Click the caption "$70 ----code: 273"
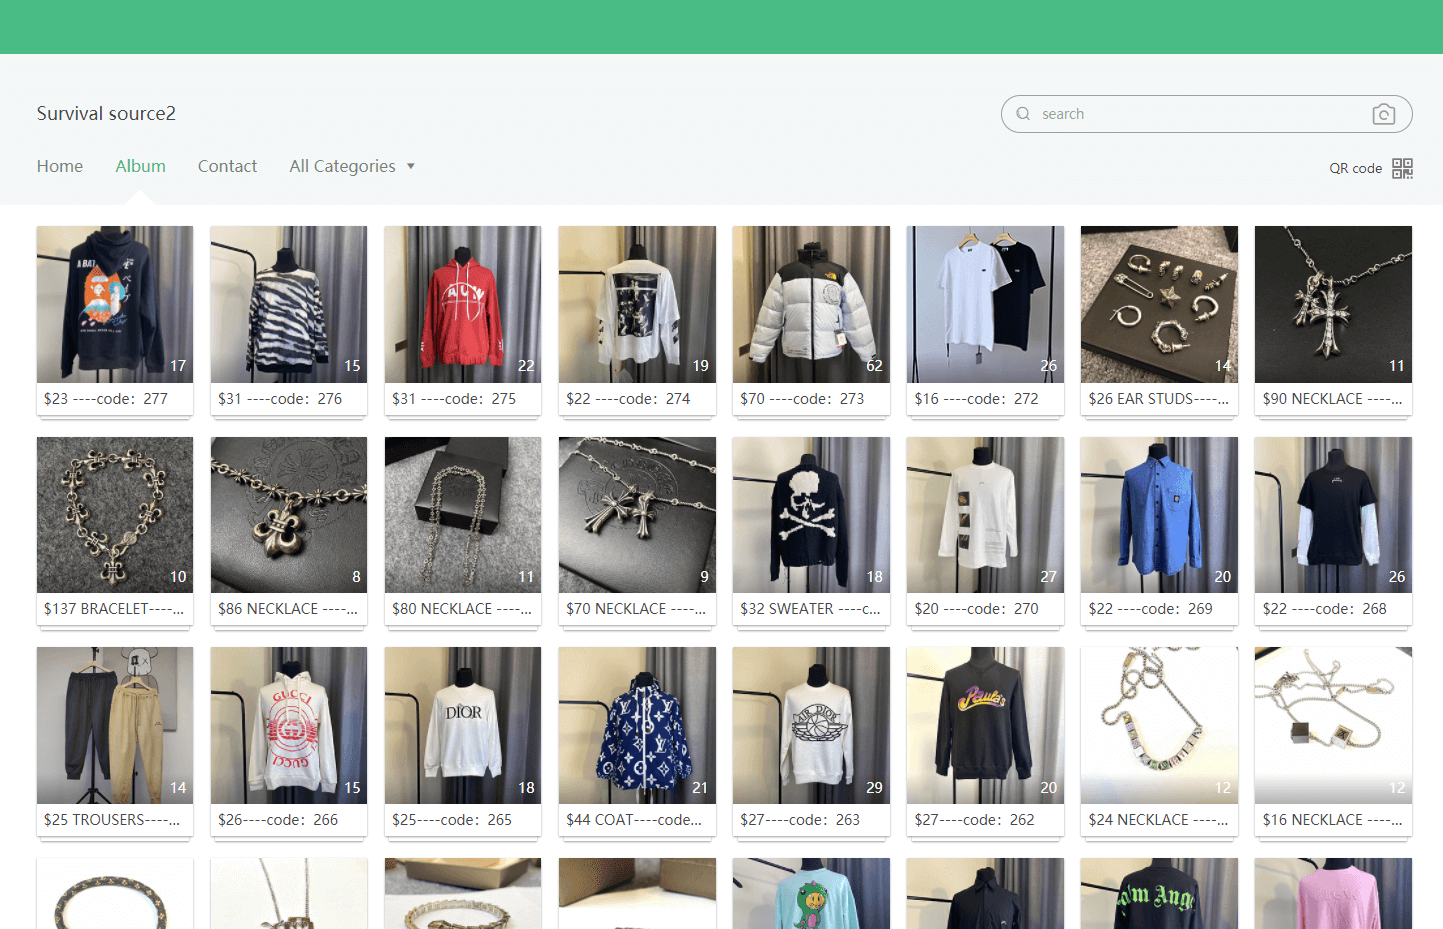 [802, 398]
